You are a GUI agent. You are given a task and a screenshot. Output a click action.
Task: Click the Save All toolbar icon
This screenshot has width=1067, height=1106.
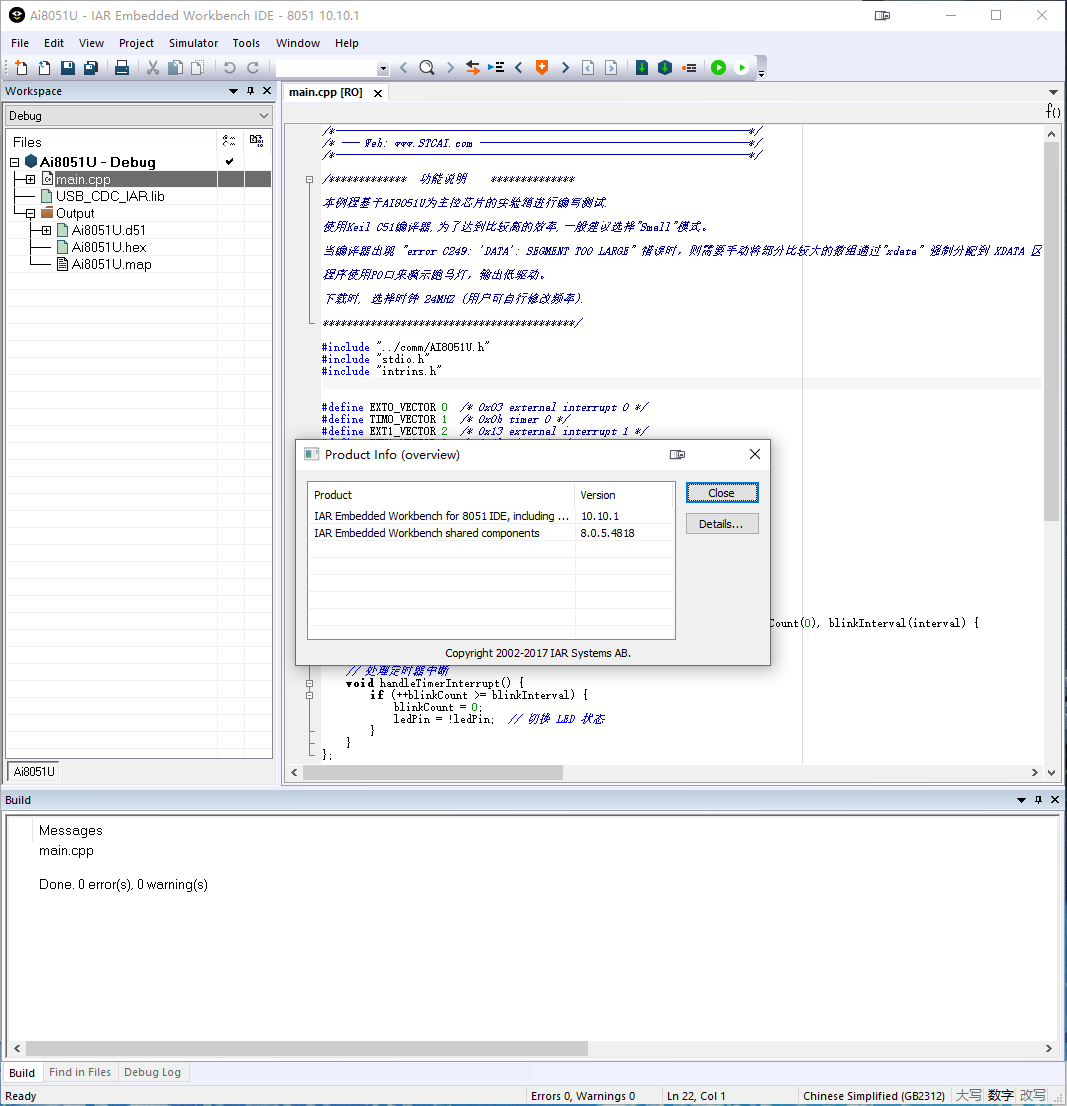click(x=91, y=68)
